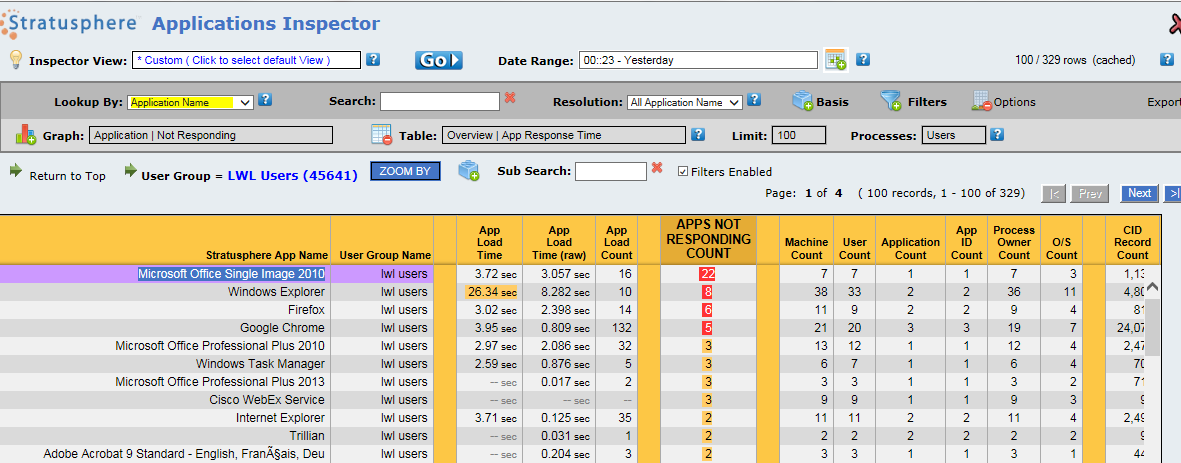1181x463 pixels.
Task: Expand the Lookup By dropdown
Action: pos(243,102)
